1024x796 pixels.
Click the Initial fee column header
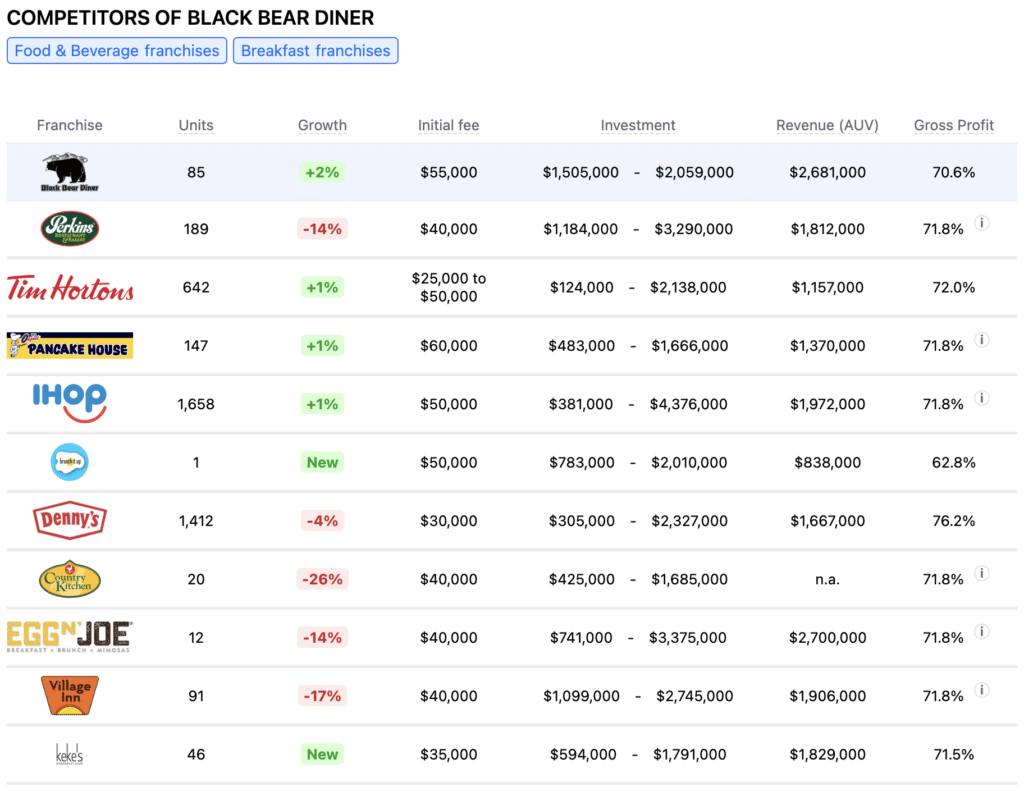click(449, 125)
